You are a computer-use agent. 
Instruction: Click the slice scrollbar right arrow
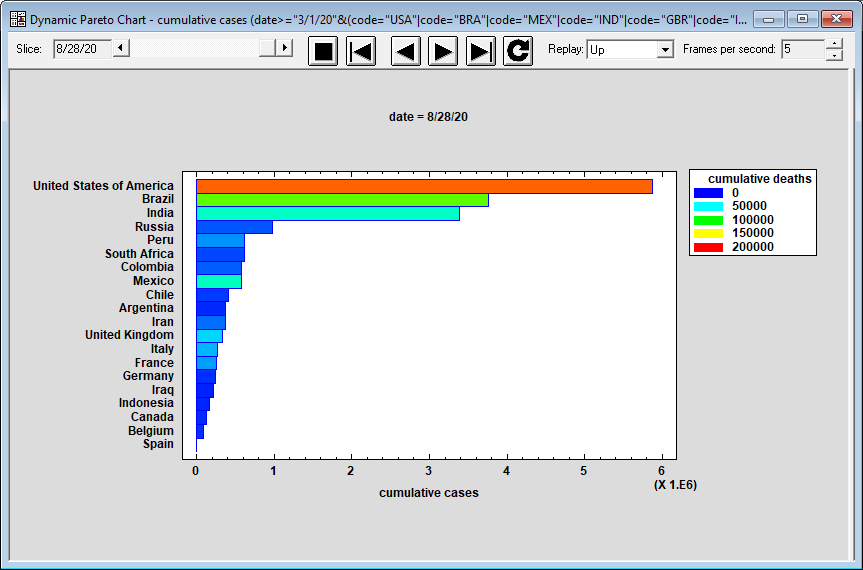(x=285, y=48)
